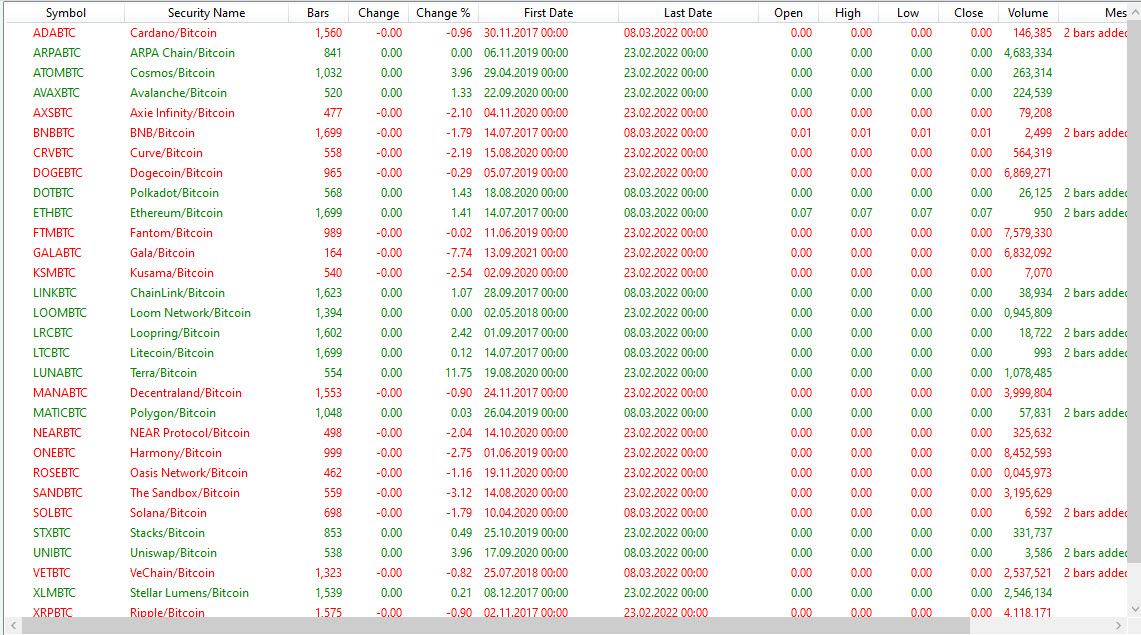Click security name The Sandbox/Bitcoin
This screenshot has width=1141, height=635.
[185, 493]
